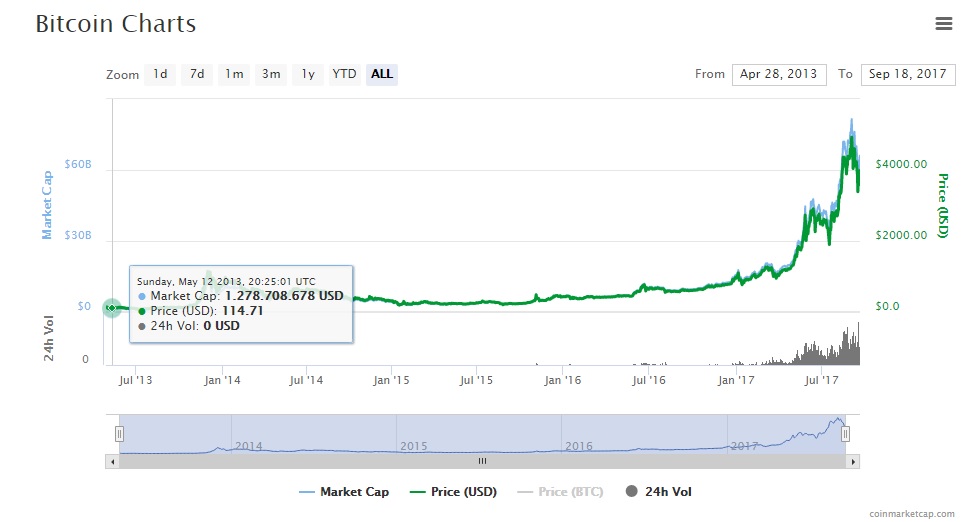The width and height of the screenshot is (972, 522).
Task: Click the $4000.00 price axis label
Action: tap(901, 164)
